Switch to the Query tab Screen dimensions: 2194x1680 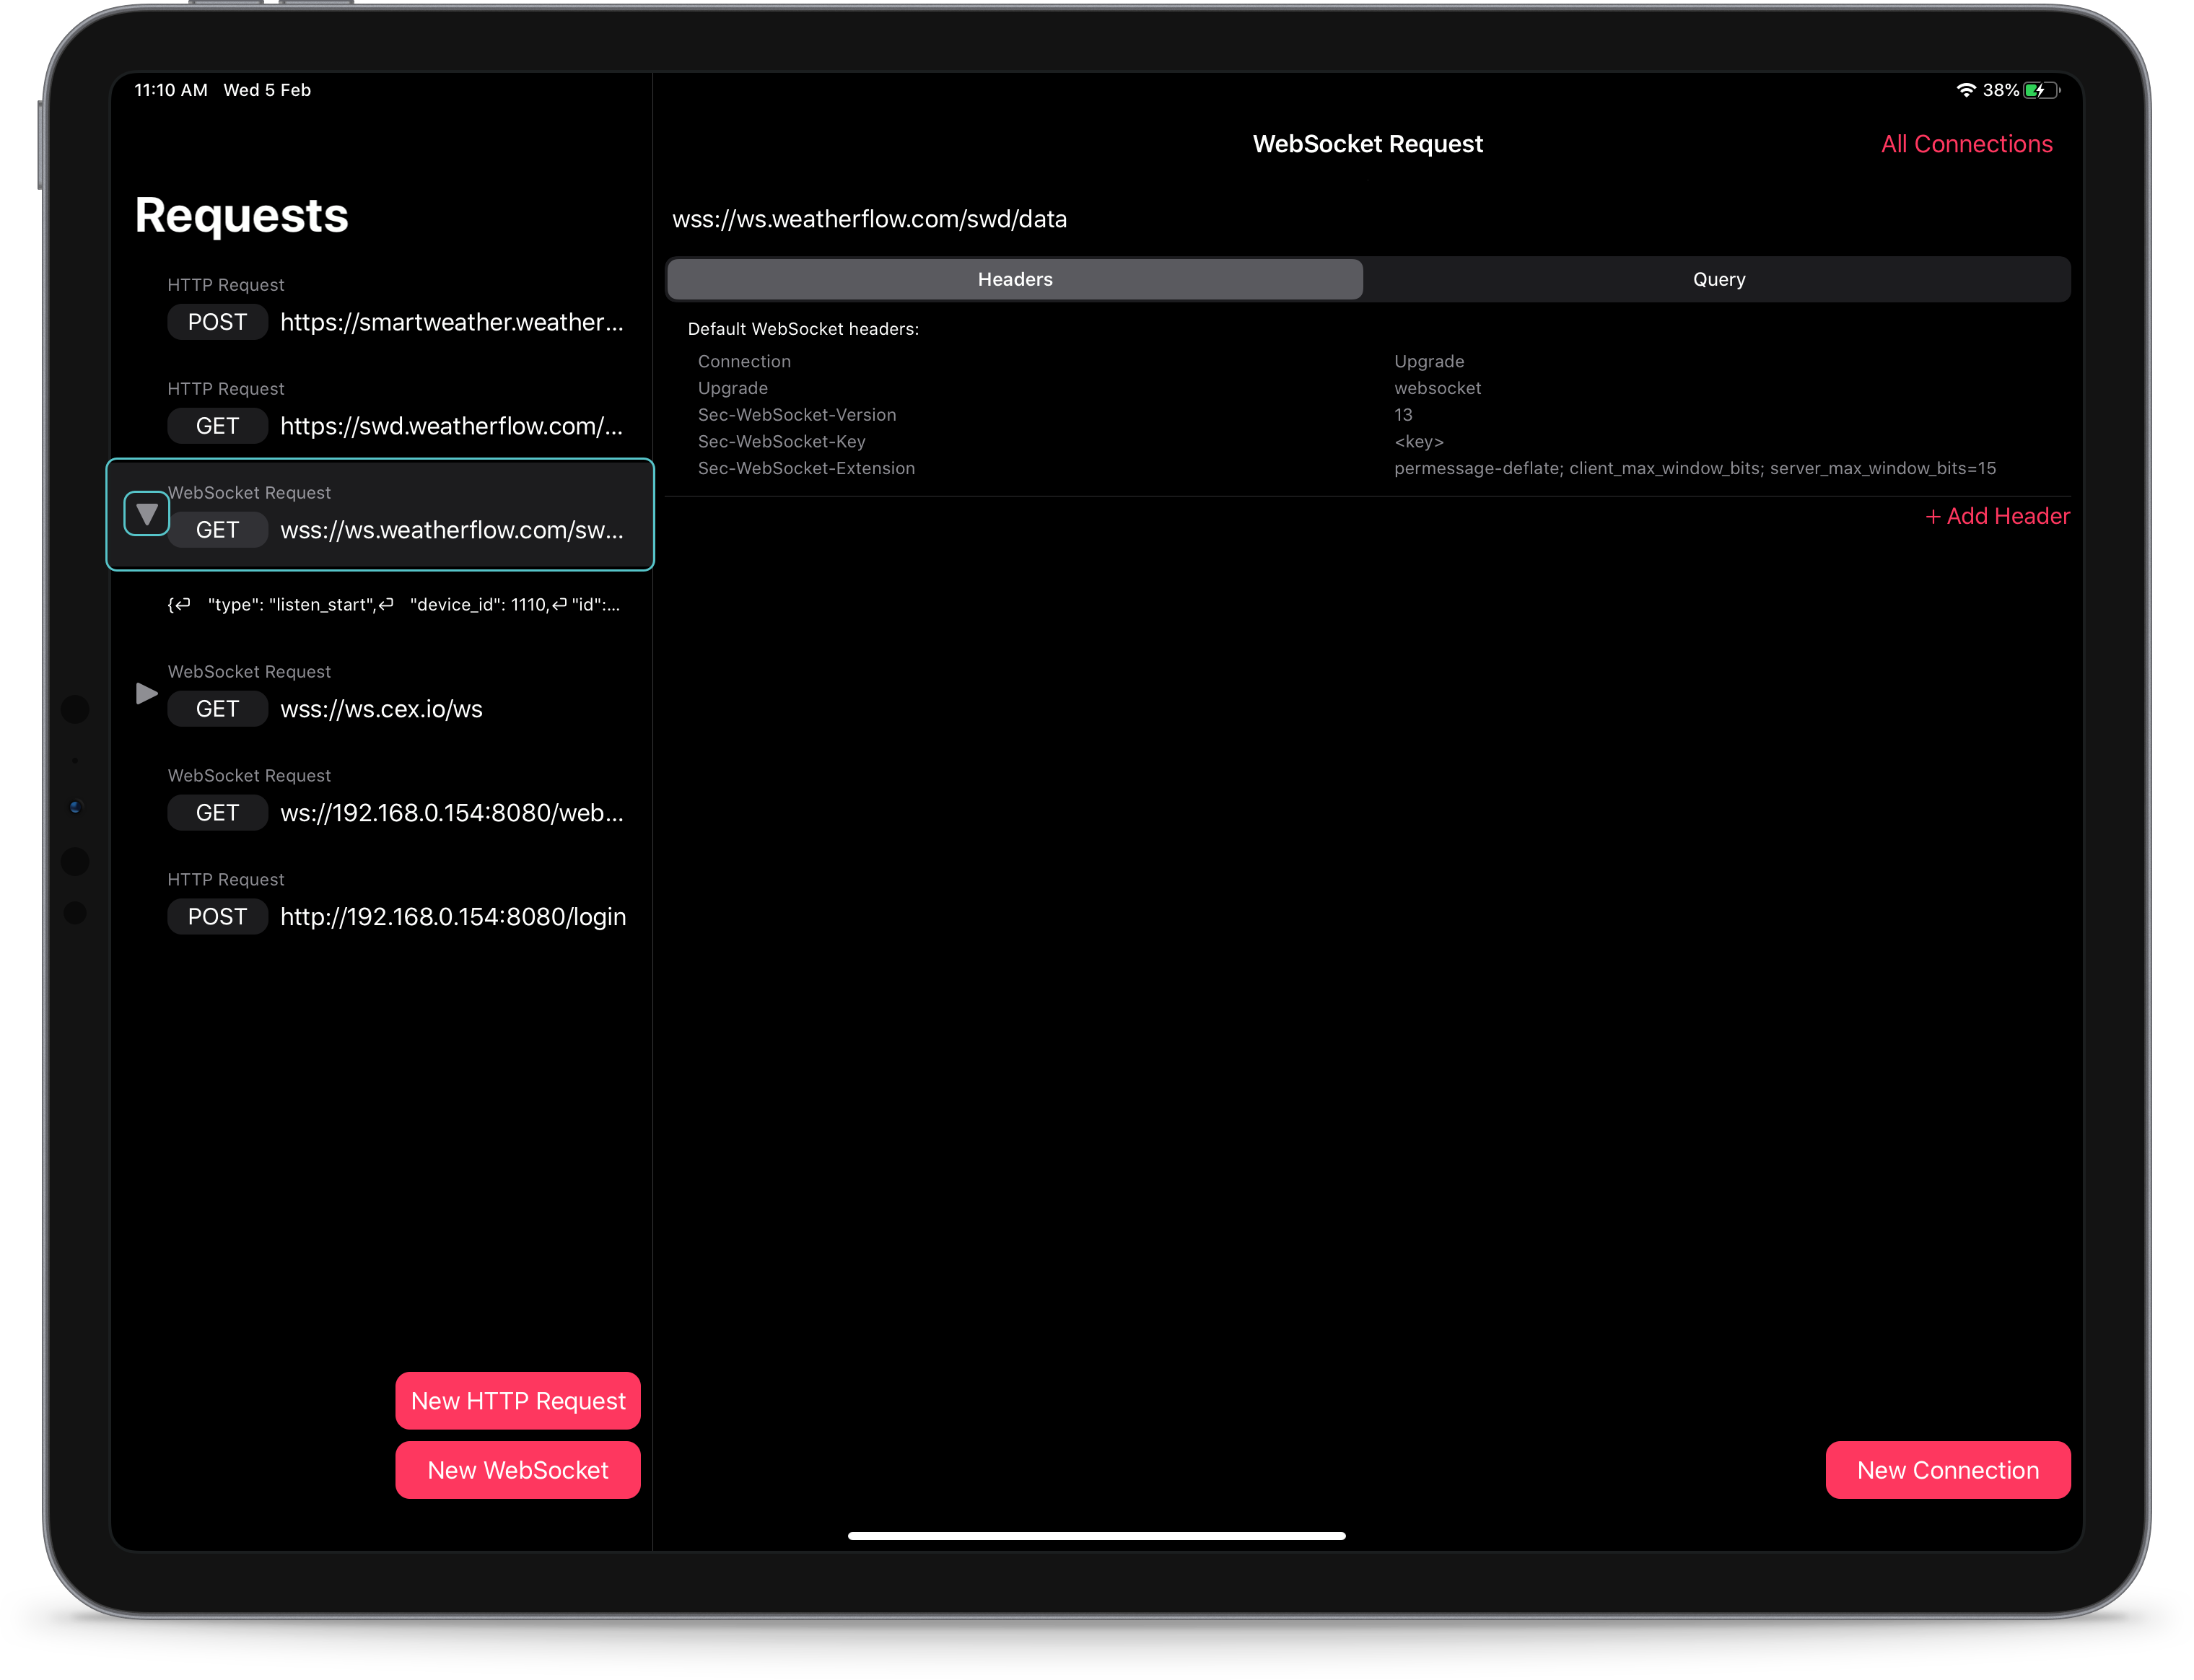click(1718, 279)
